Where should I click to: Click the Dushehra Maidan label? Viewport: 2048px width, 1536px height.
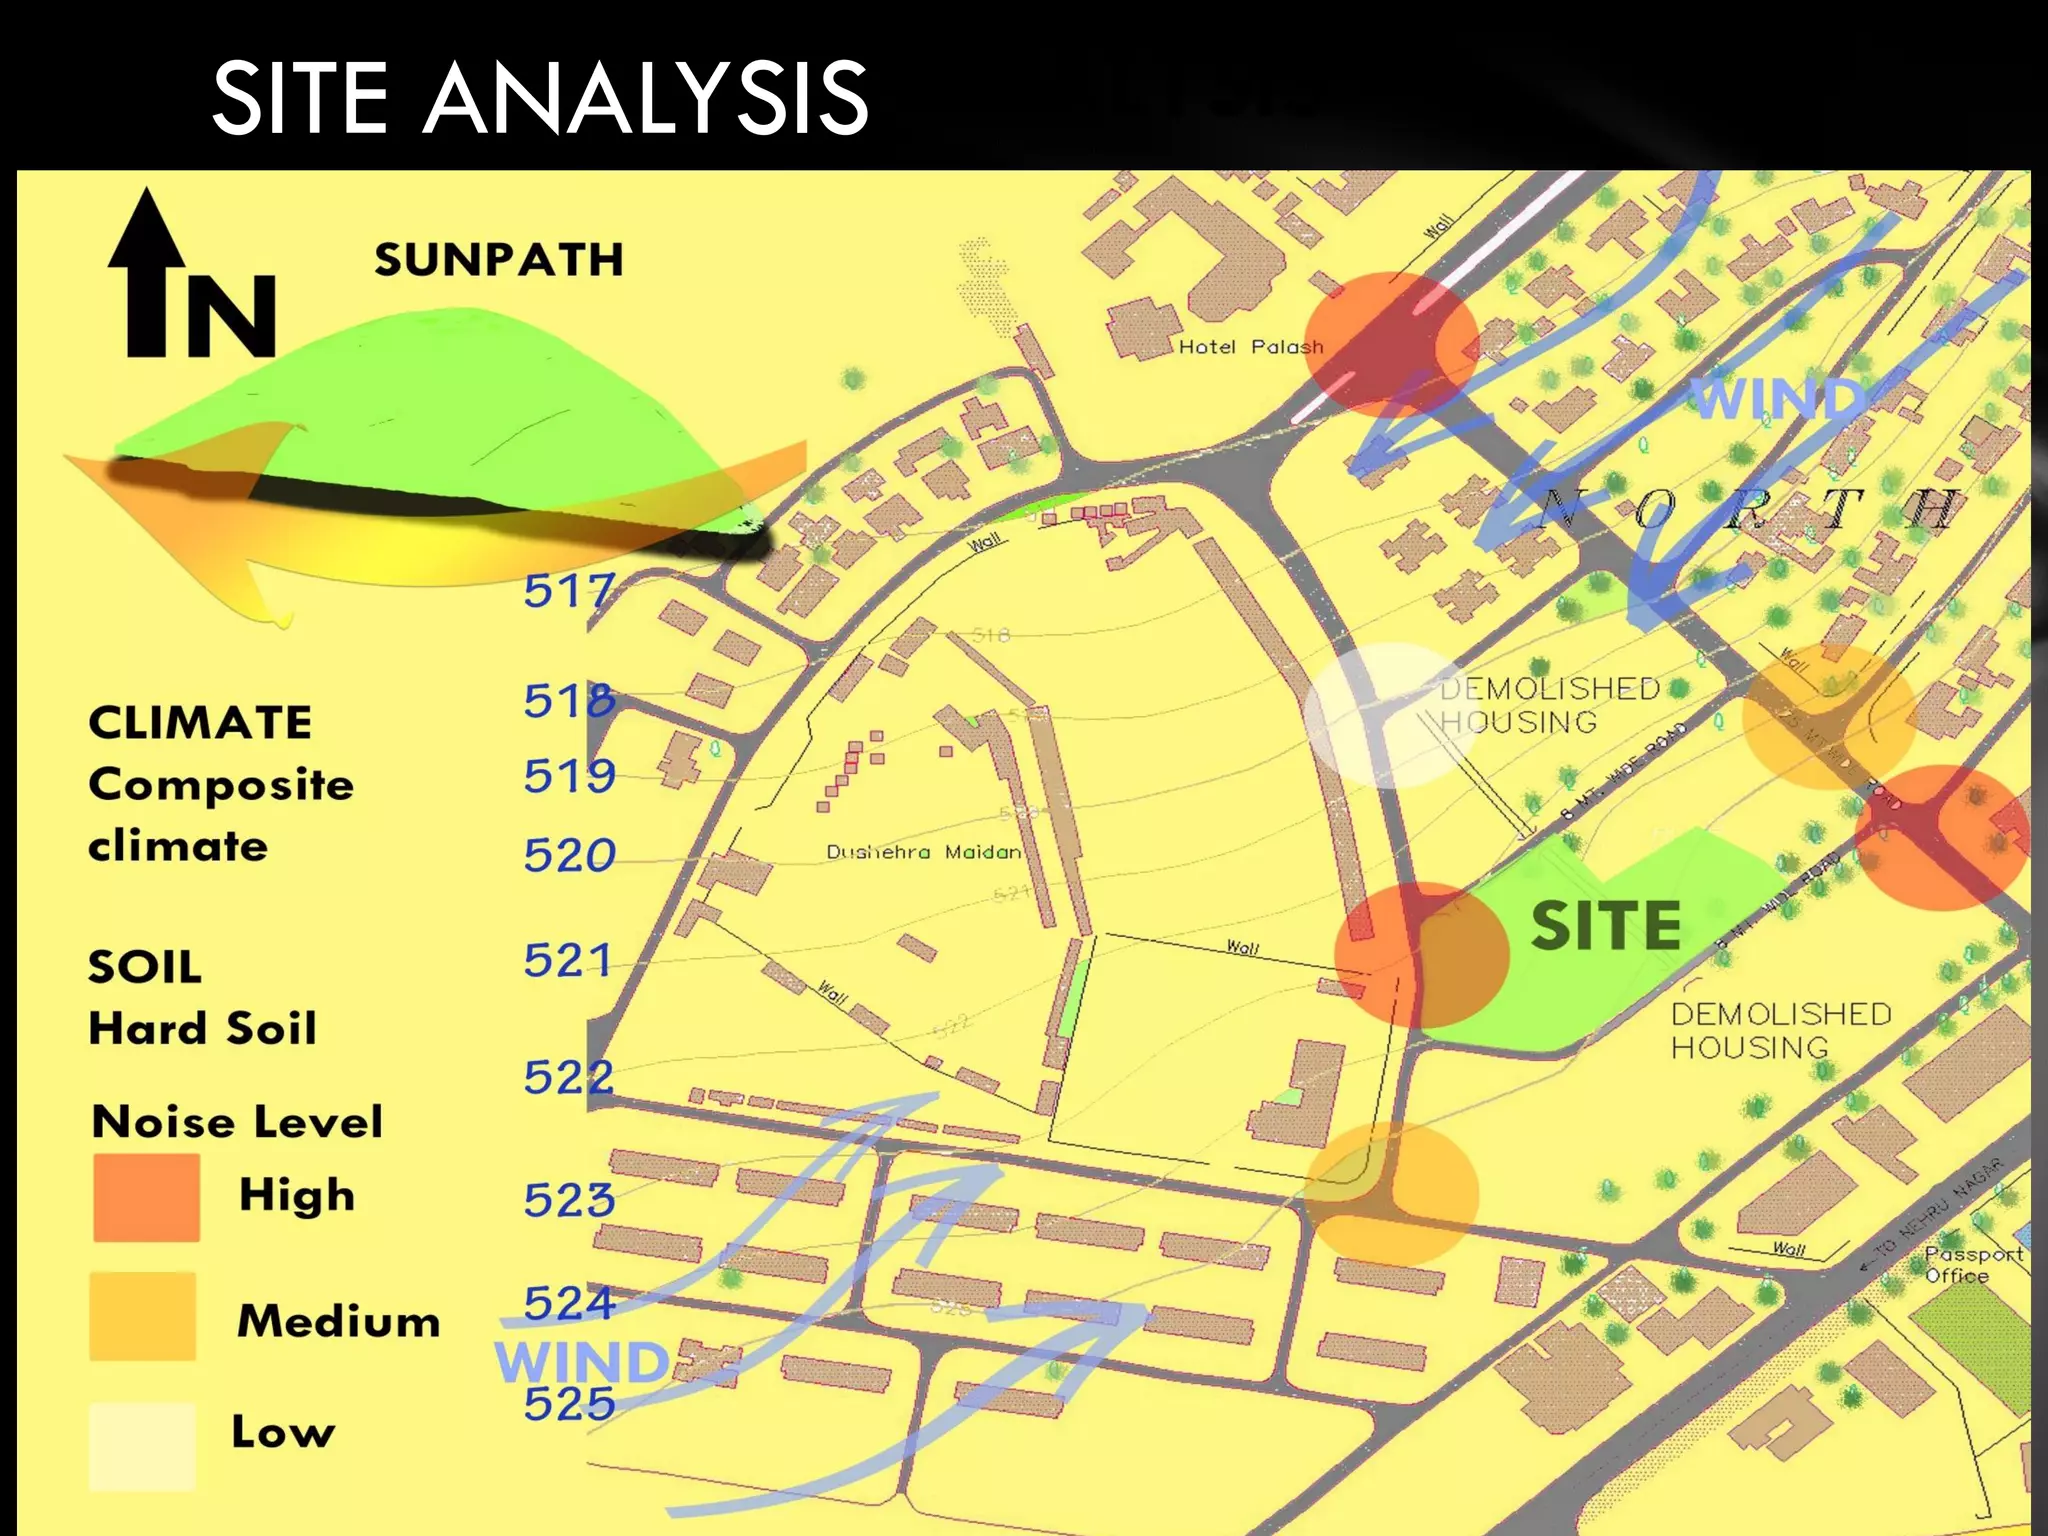click(923, 852)
